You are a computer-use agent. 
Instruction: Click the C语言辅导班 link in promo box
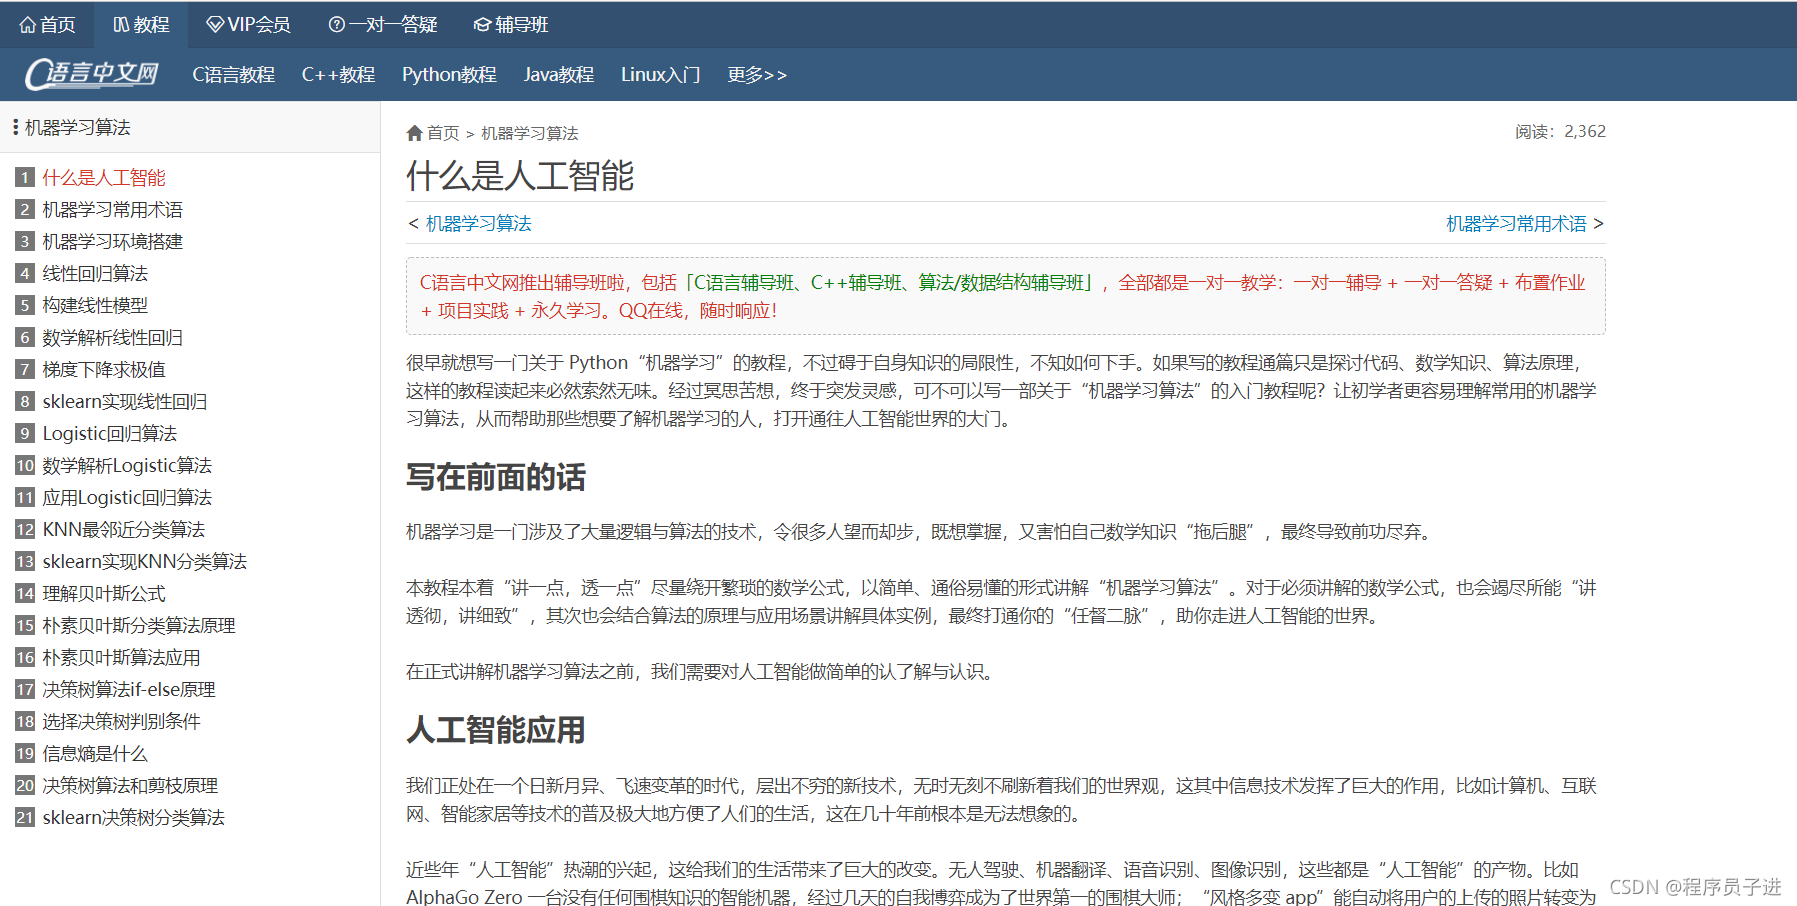tap(745, 283)
